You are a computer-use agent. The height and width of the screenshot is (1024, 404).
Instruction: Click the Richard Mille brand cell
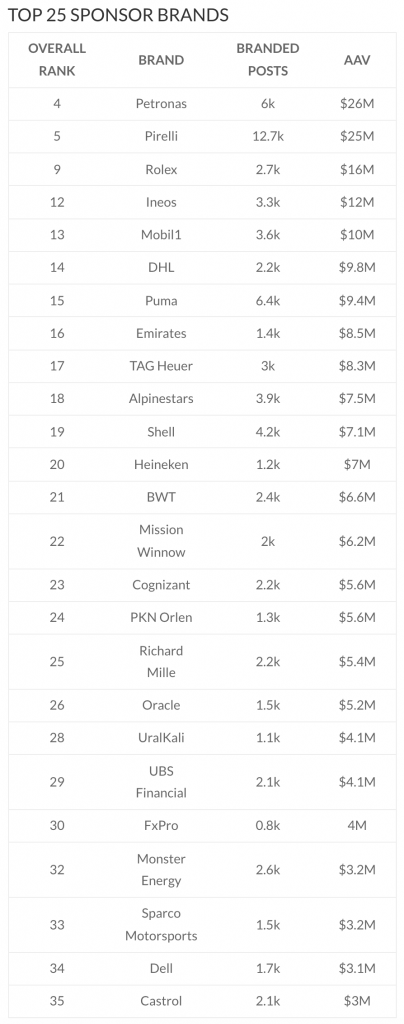pyautogui.click(x=161, y=662)
